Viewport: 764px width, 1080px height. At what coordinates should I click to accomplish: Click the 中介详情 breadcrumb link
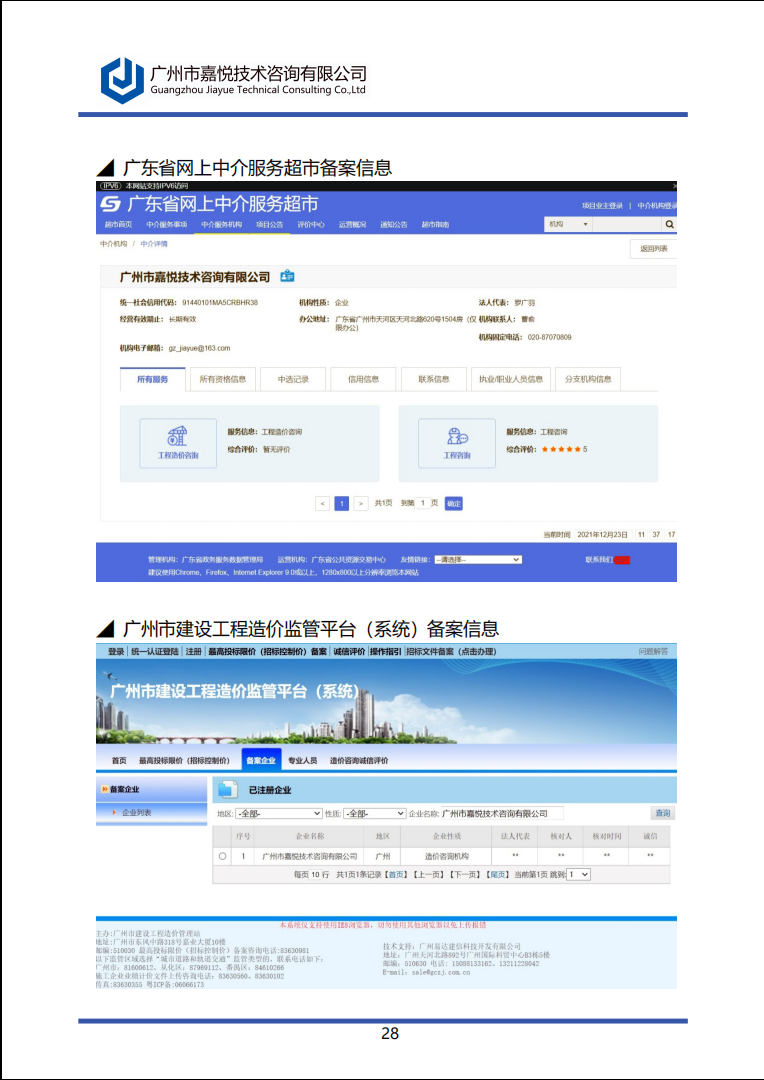click(x=154, y=244)
